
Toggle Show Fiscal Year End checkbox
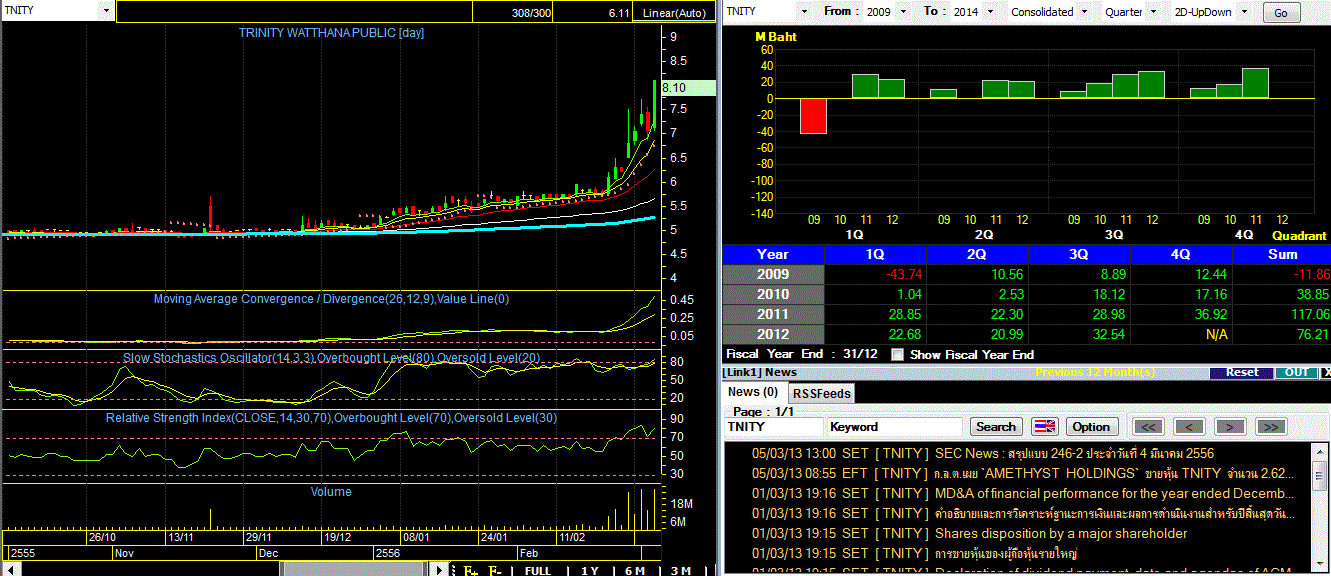[x=897, y=354]
